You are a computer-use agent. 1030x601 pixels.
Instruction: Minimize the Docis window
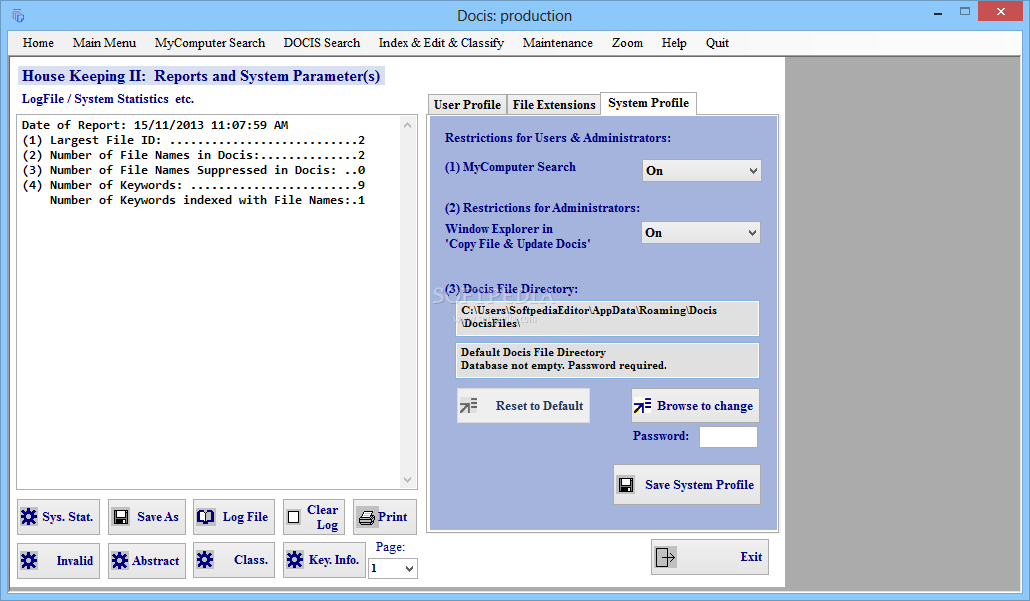tap(937, 12)
